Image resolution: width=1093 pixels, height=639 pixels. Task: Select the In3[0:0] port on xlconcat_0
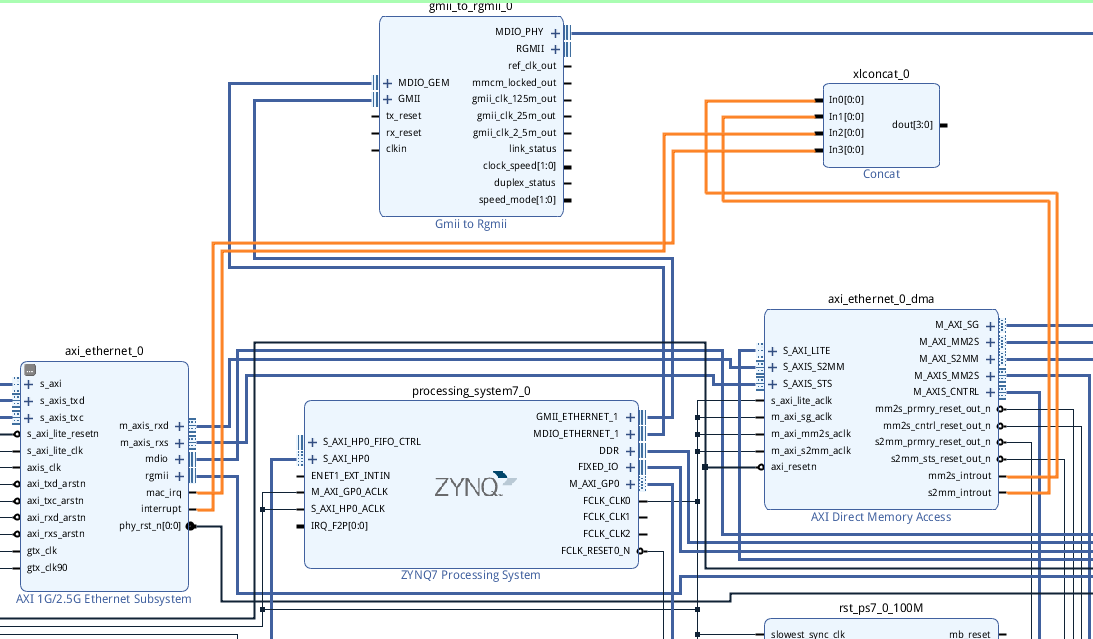coord(846,150)
